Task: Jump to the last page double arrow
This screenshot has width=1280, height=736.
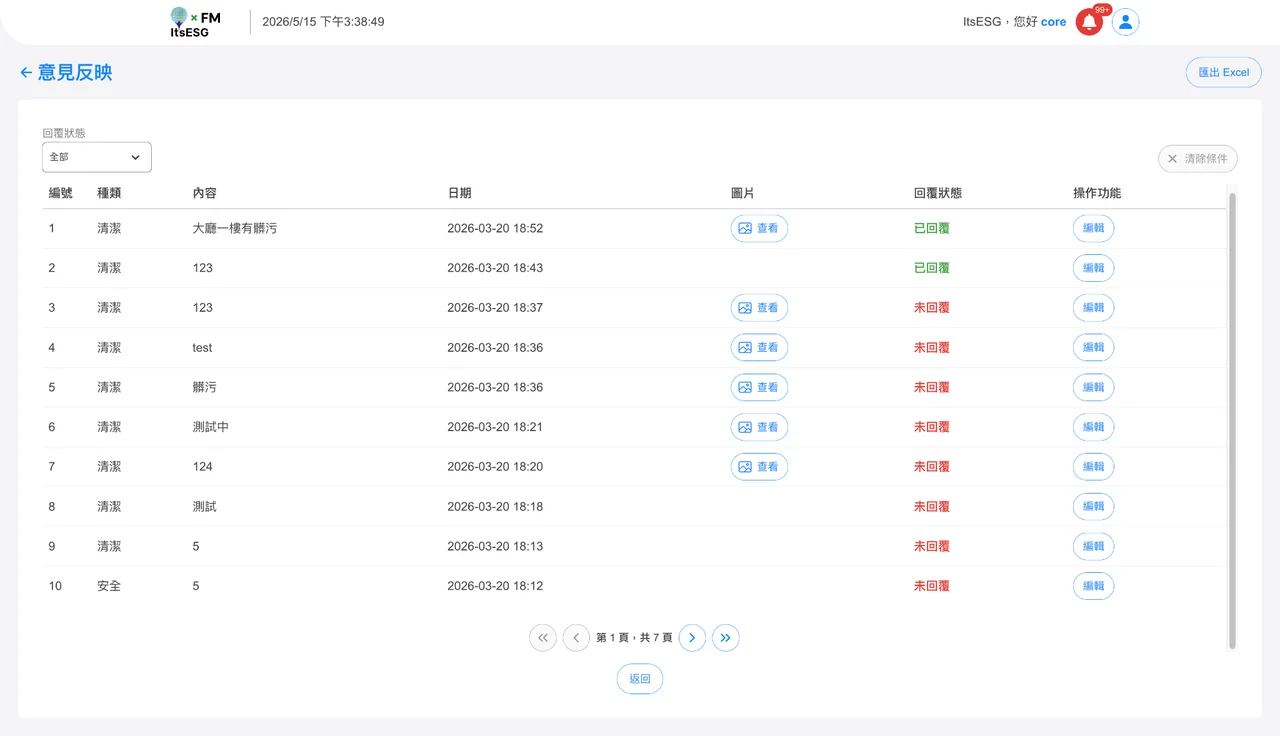Action: pyautogui.click(x=726, y=638)
